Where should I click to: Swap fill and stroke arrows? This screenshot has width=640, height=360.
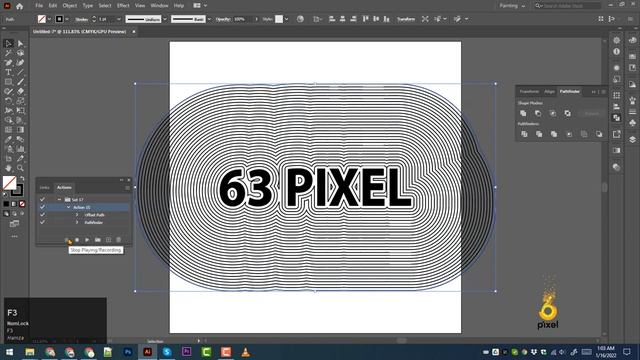click(22, 179)
